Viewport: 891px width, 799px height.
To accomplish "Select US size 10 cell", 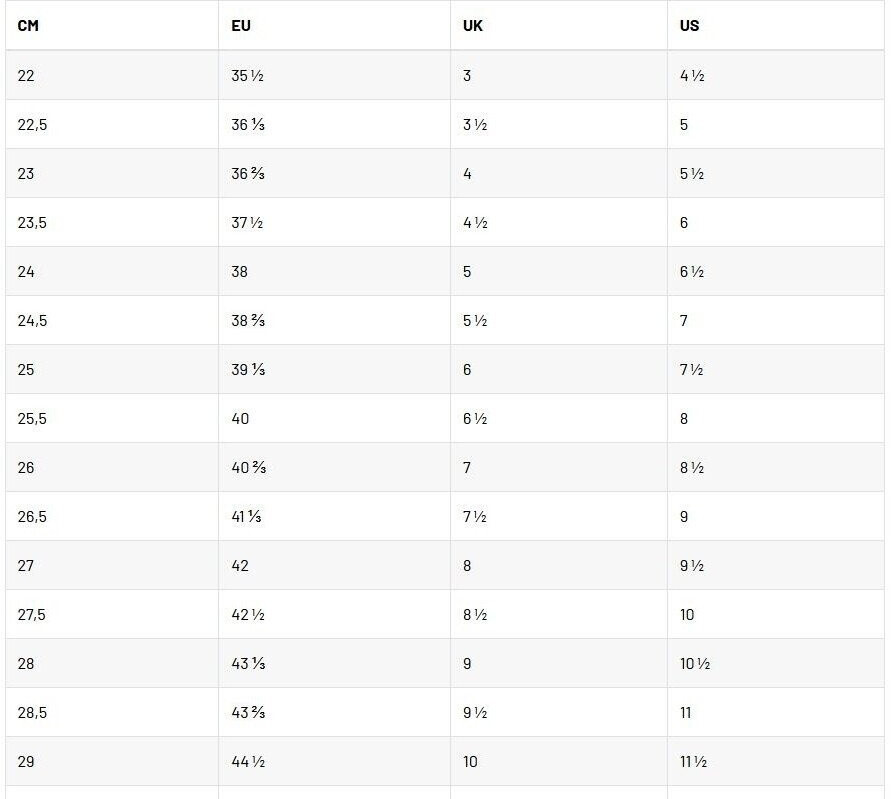I will tap(687, 614).
